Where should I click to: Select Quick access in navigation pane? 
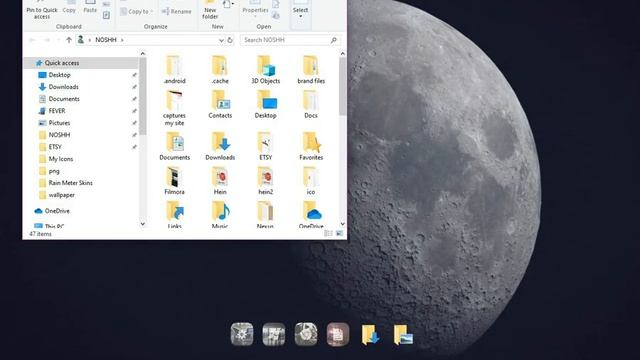(81, 63)
